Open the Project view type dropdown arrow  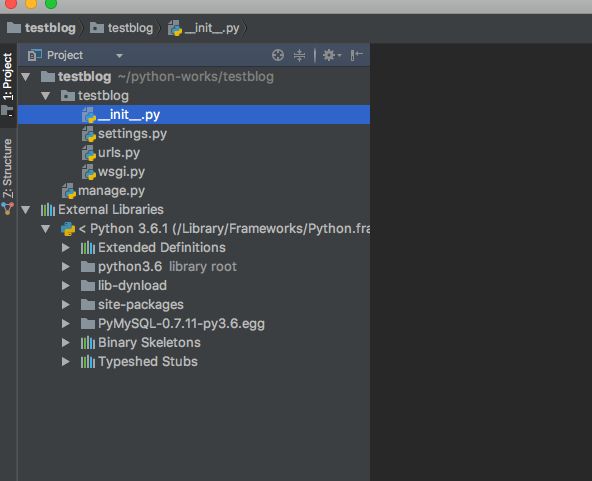pyautogui.click(x=119, y=56)
